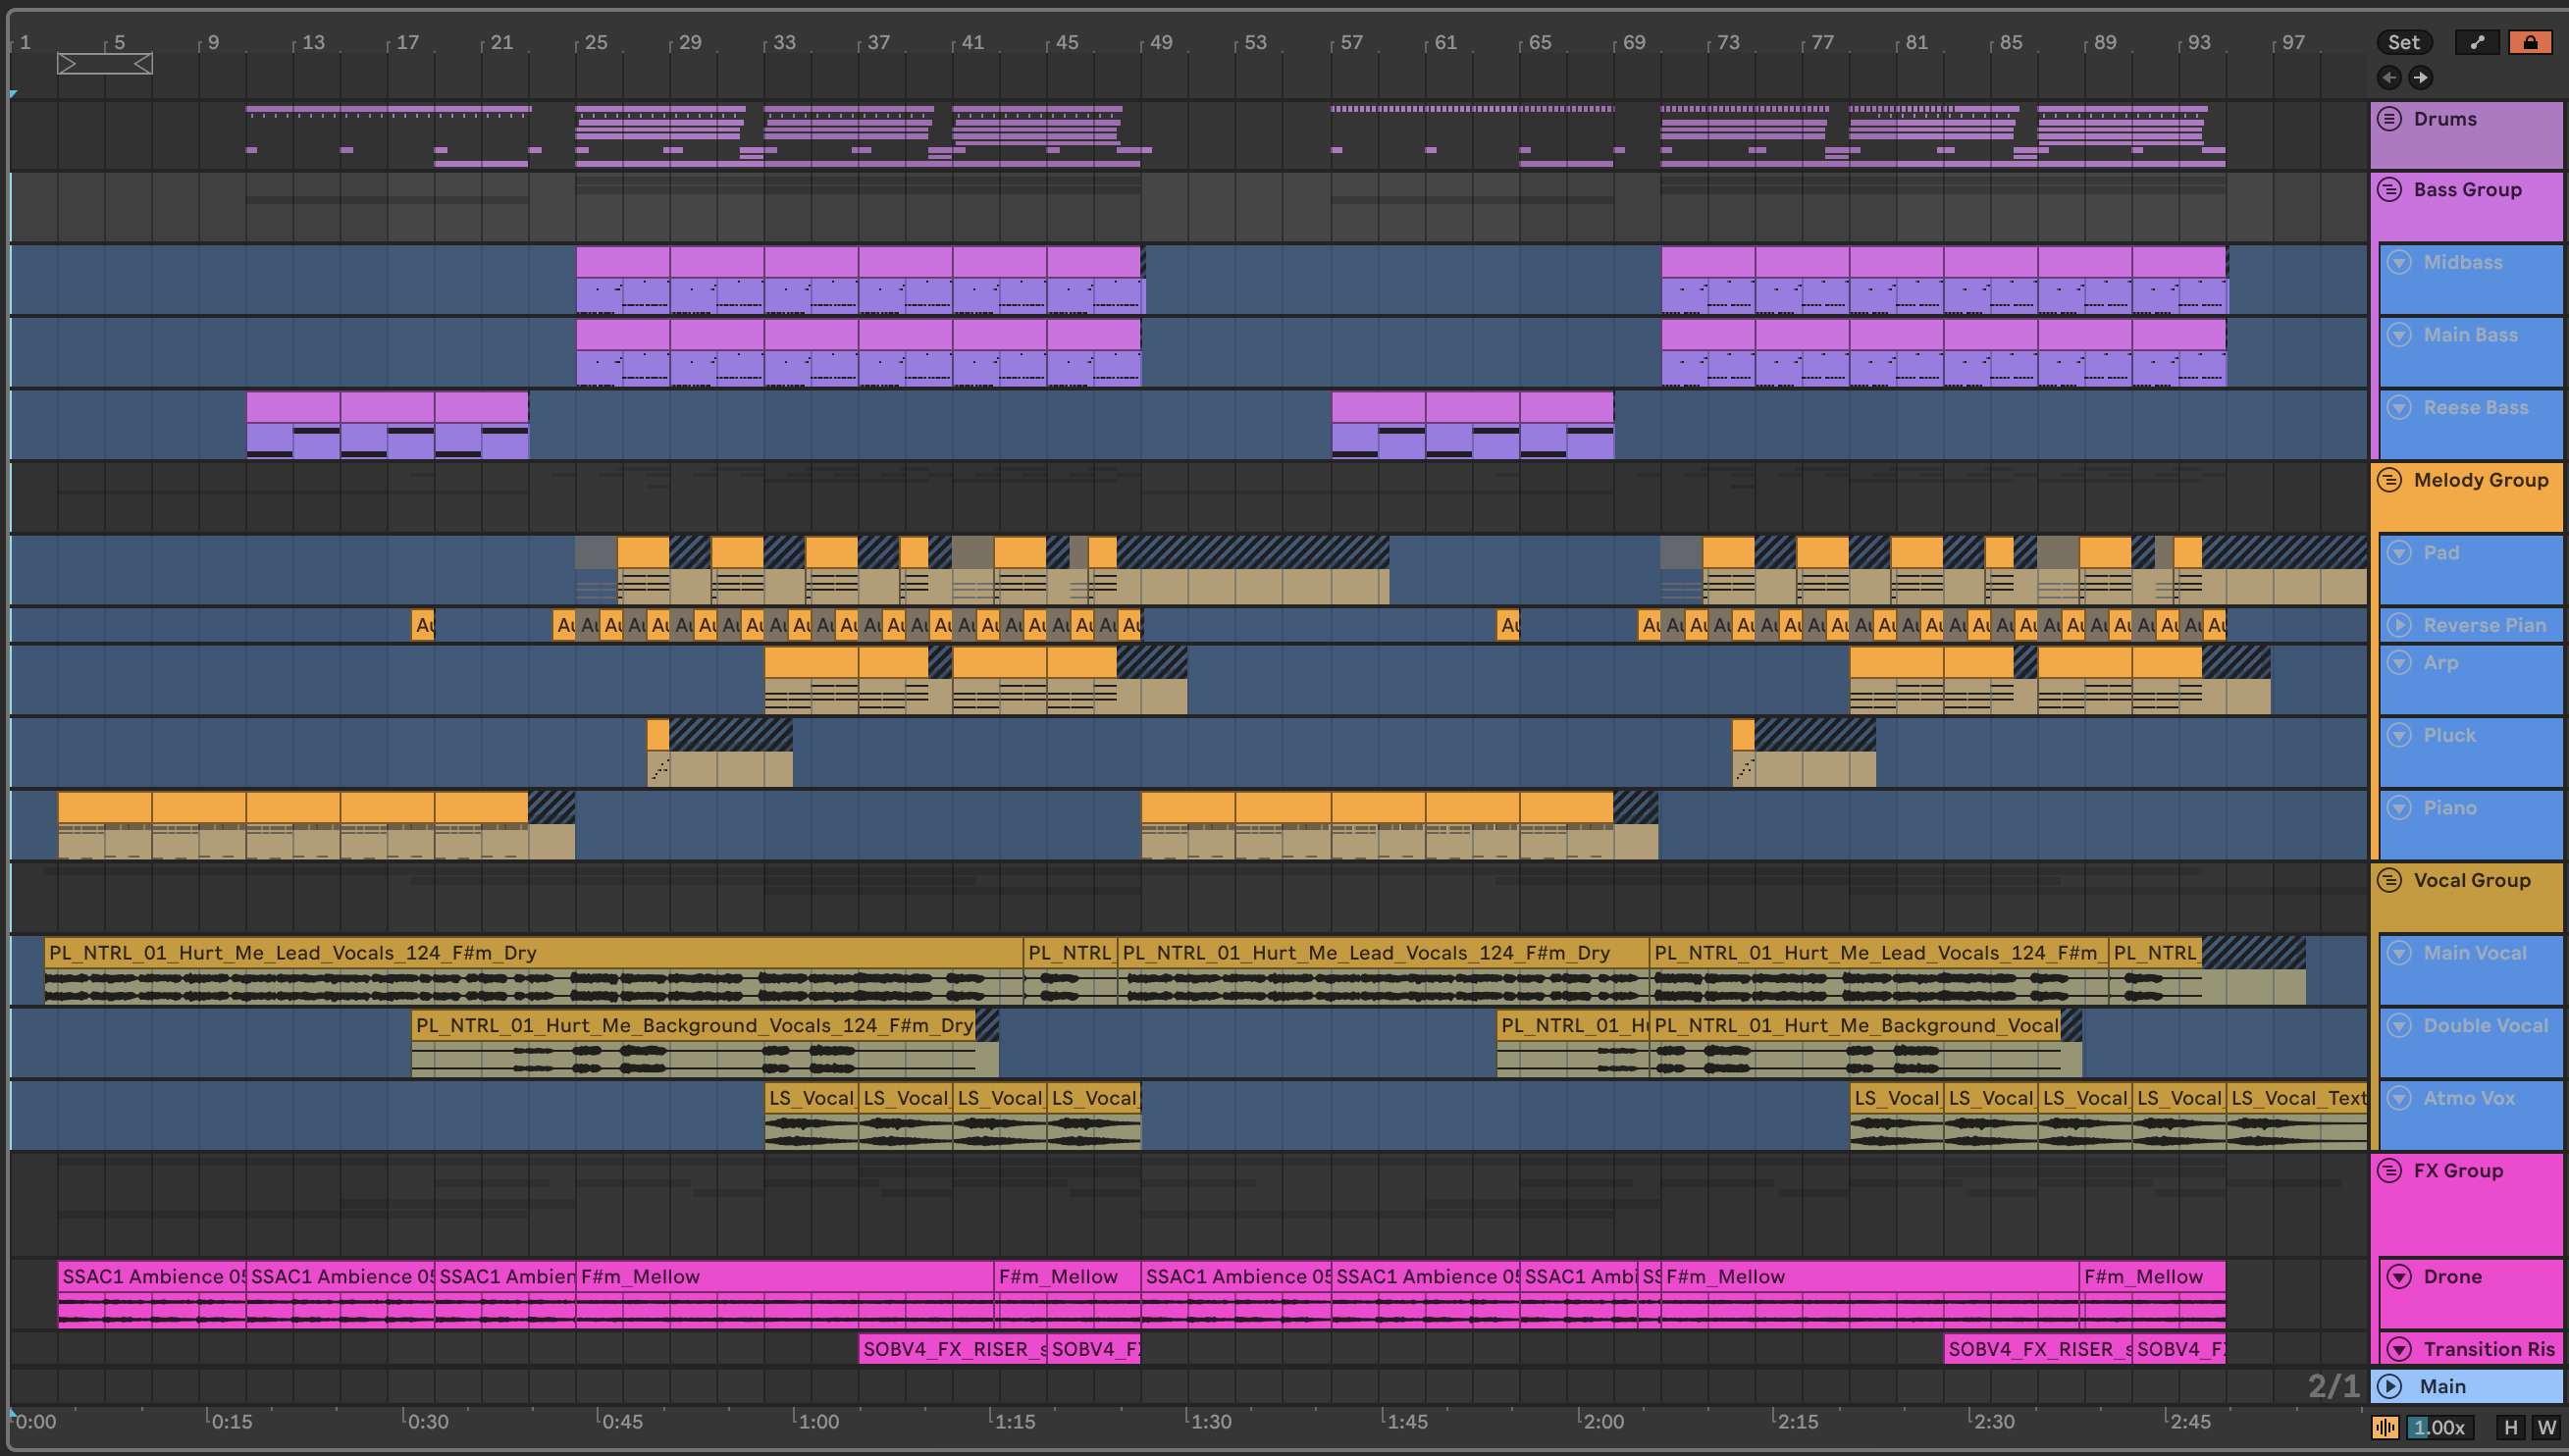2569x1456 pixels.
Task: Toggle Automation Mode link icon
Action: point(2477,42)
